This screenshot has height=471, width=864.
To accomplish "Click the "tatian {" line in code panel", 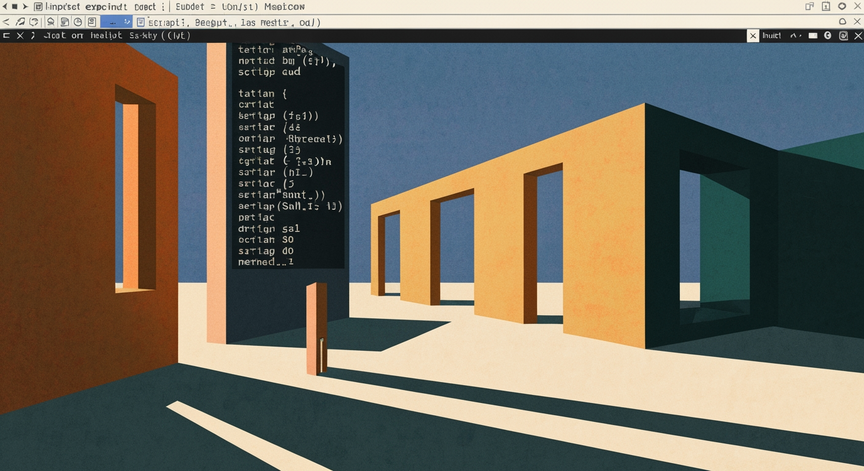I will [263, 94].
